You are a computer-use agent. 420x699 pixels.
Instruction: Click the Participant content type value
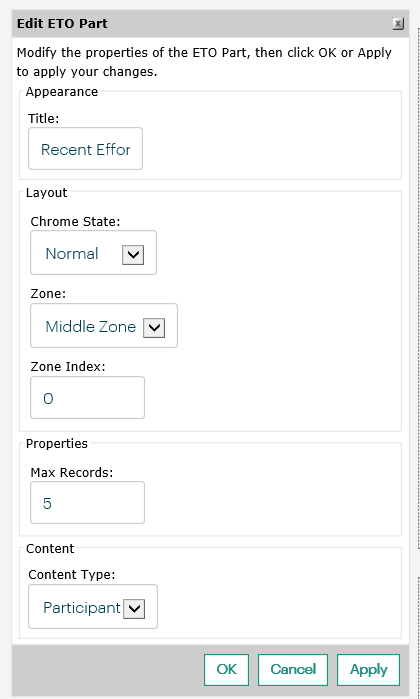[82, 608]
